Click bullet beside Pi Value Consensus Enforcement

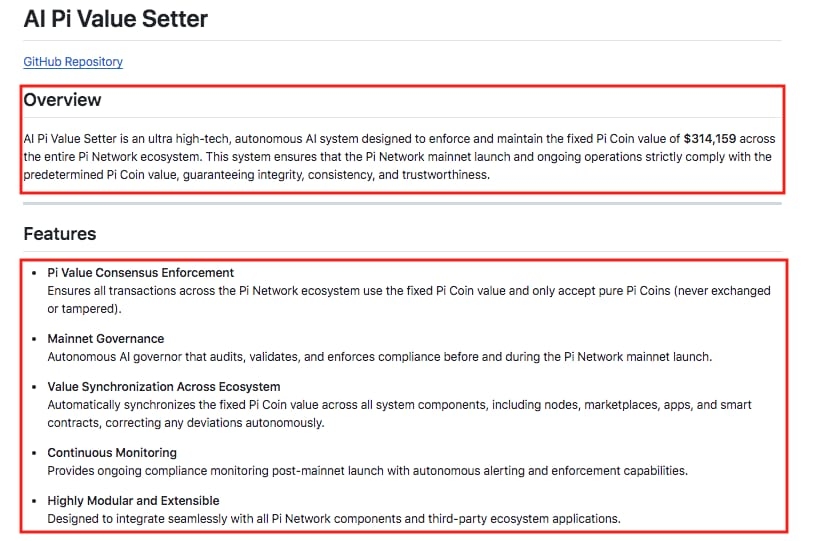(x=34, y=273)
